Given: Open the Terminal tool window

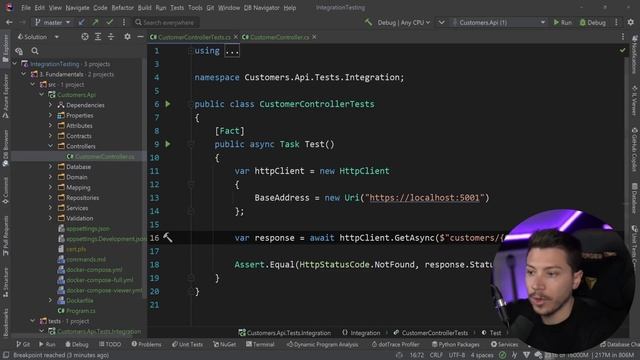Looking at the screenshot, I should [260, 344].
